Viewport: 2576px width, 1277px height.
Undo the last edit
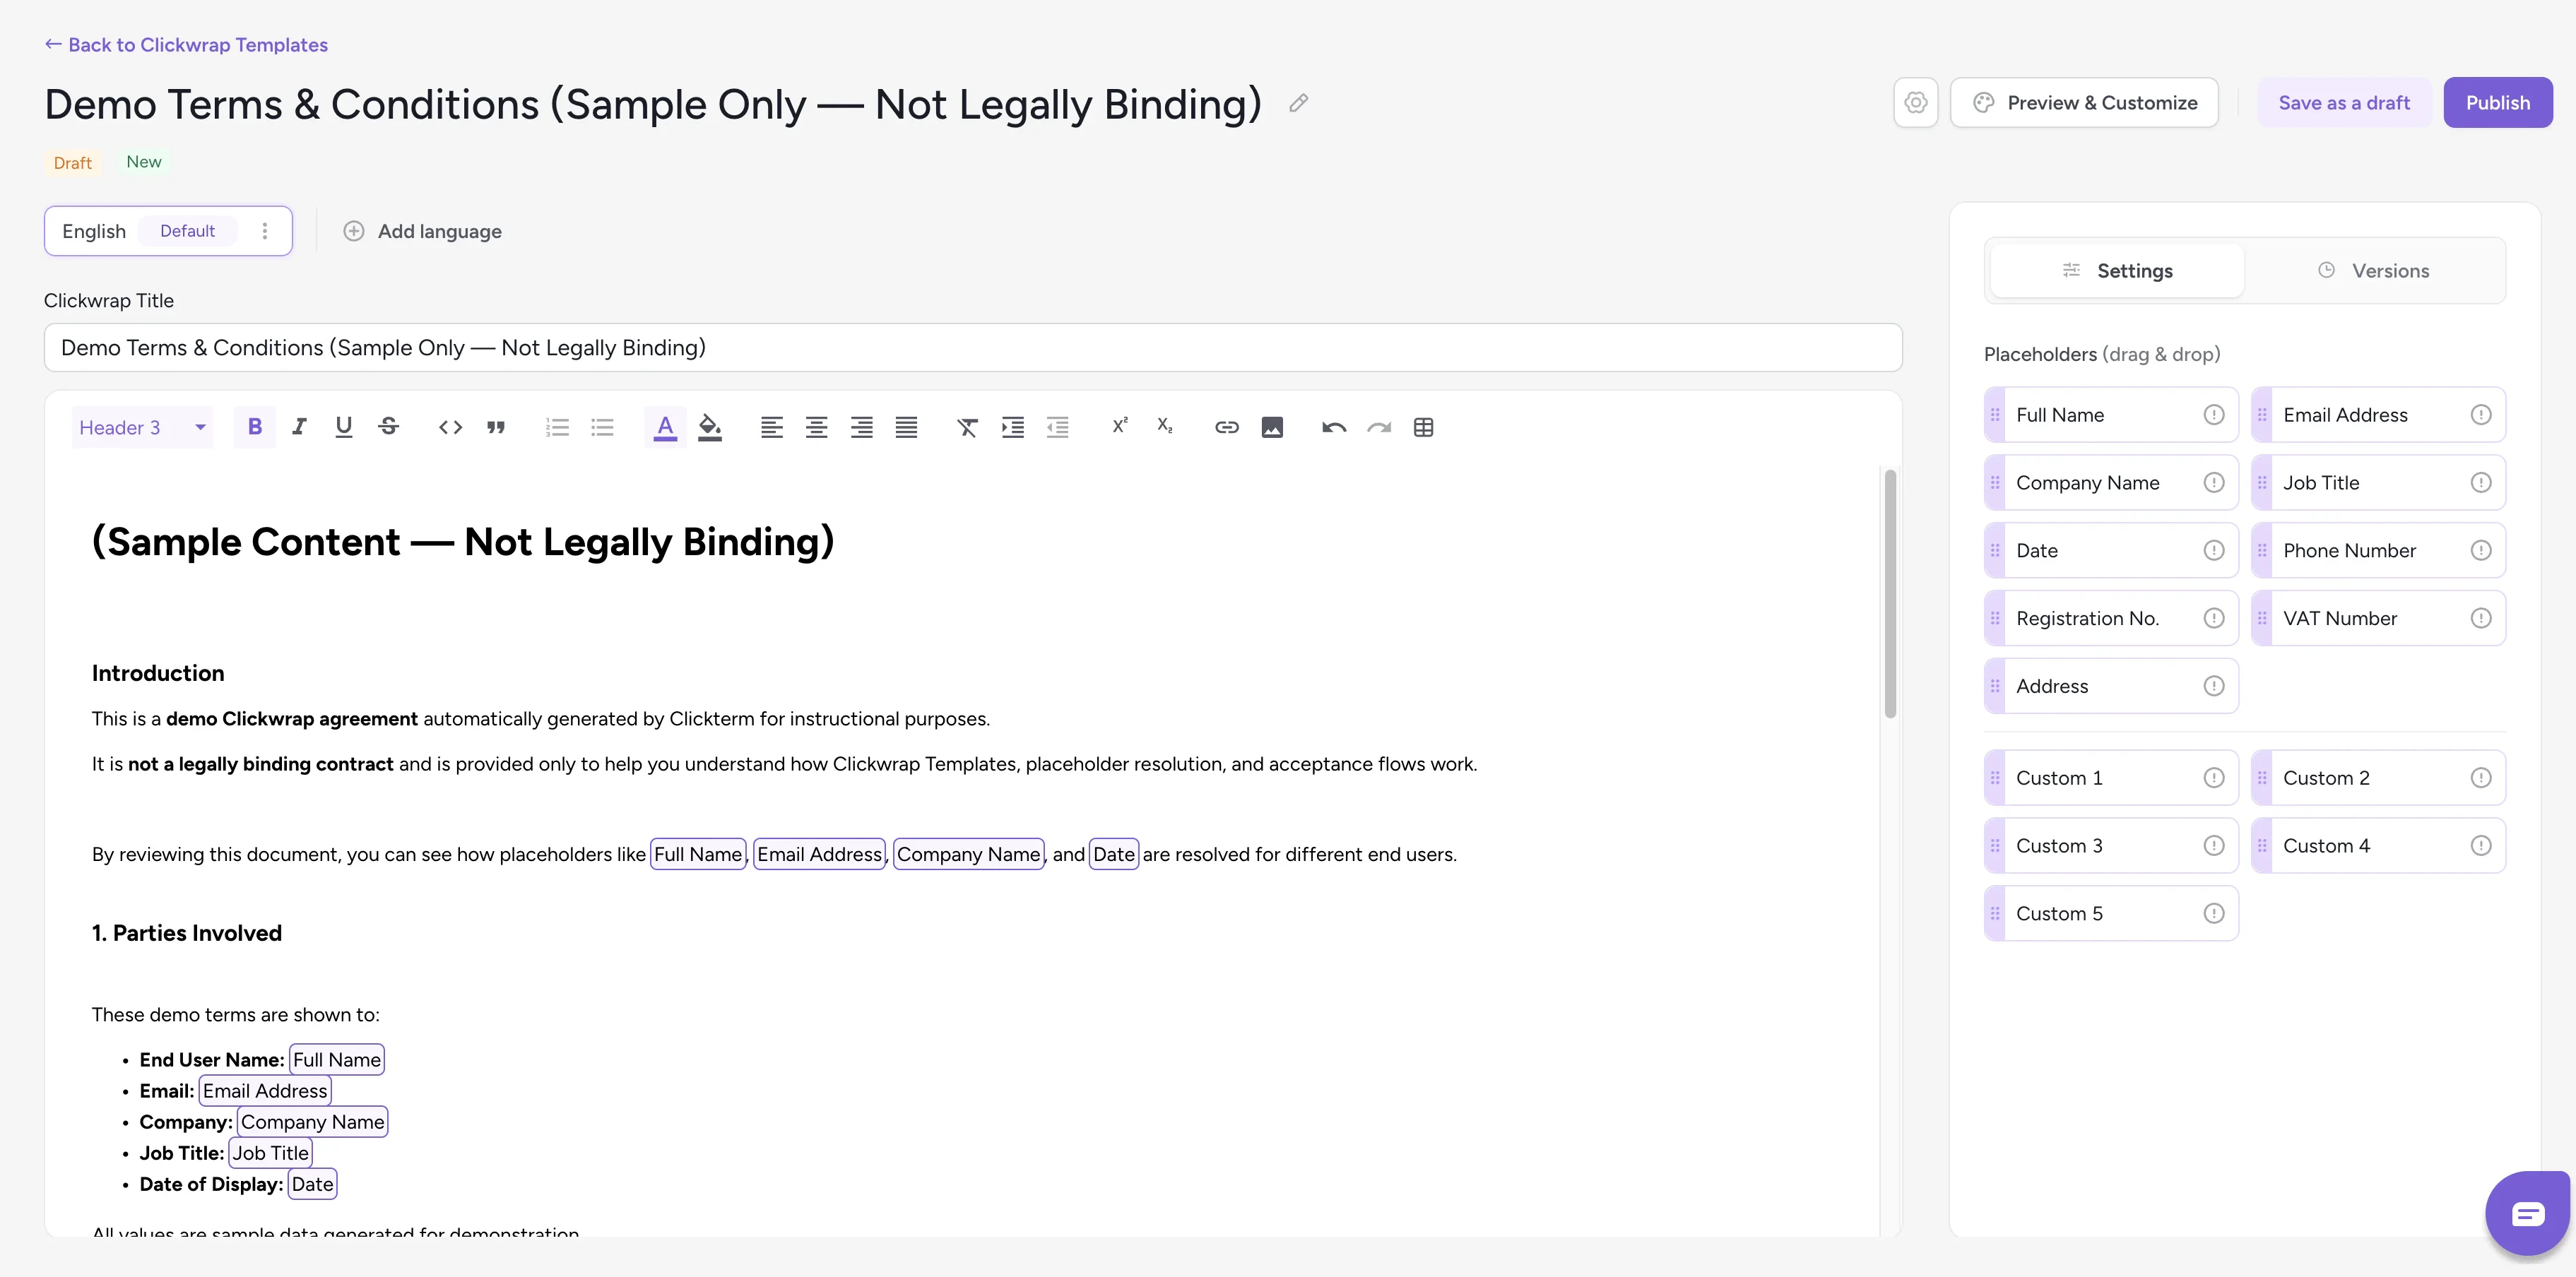[x=1333, y=427]
